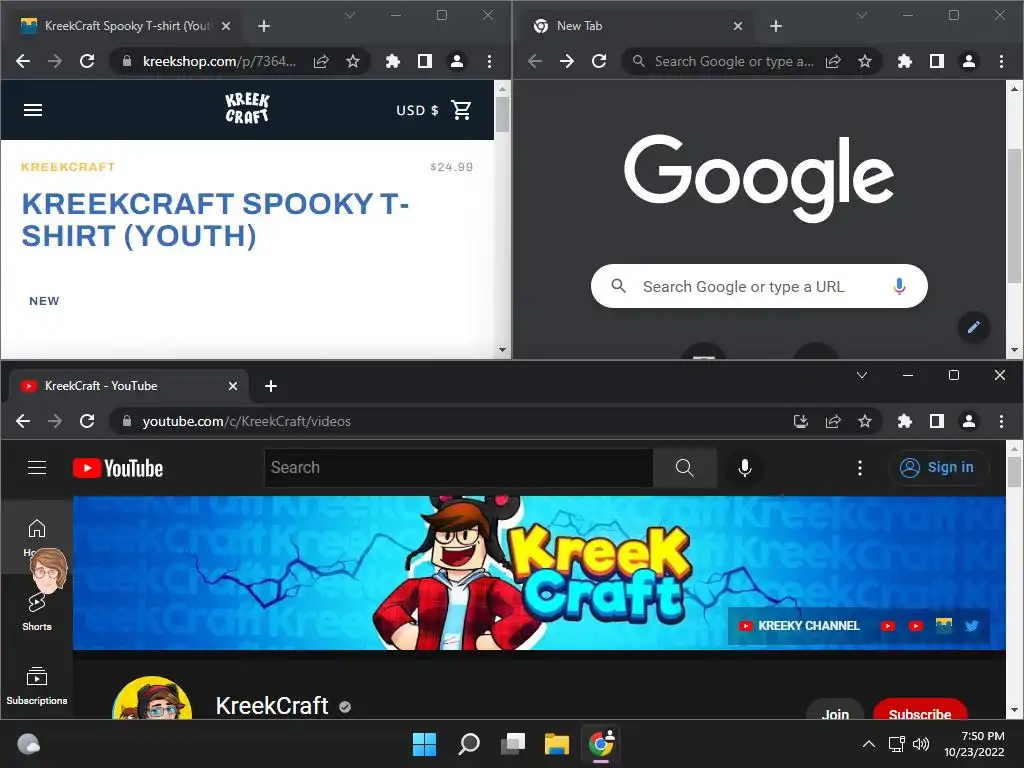
Task: Open tab search in YouTube window
Action: [862, 375]
